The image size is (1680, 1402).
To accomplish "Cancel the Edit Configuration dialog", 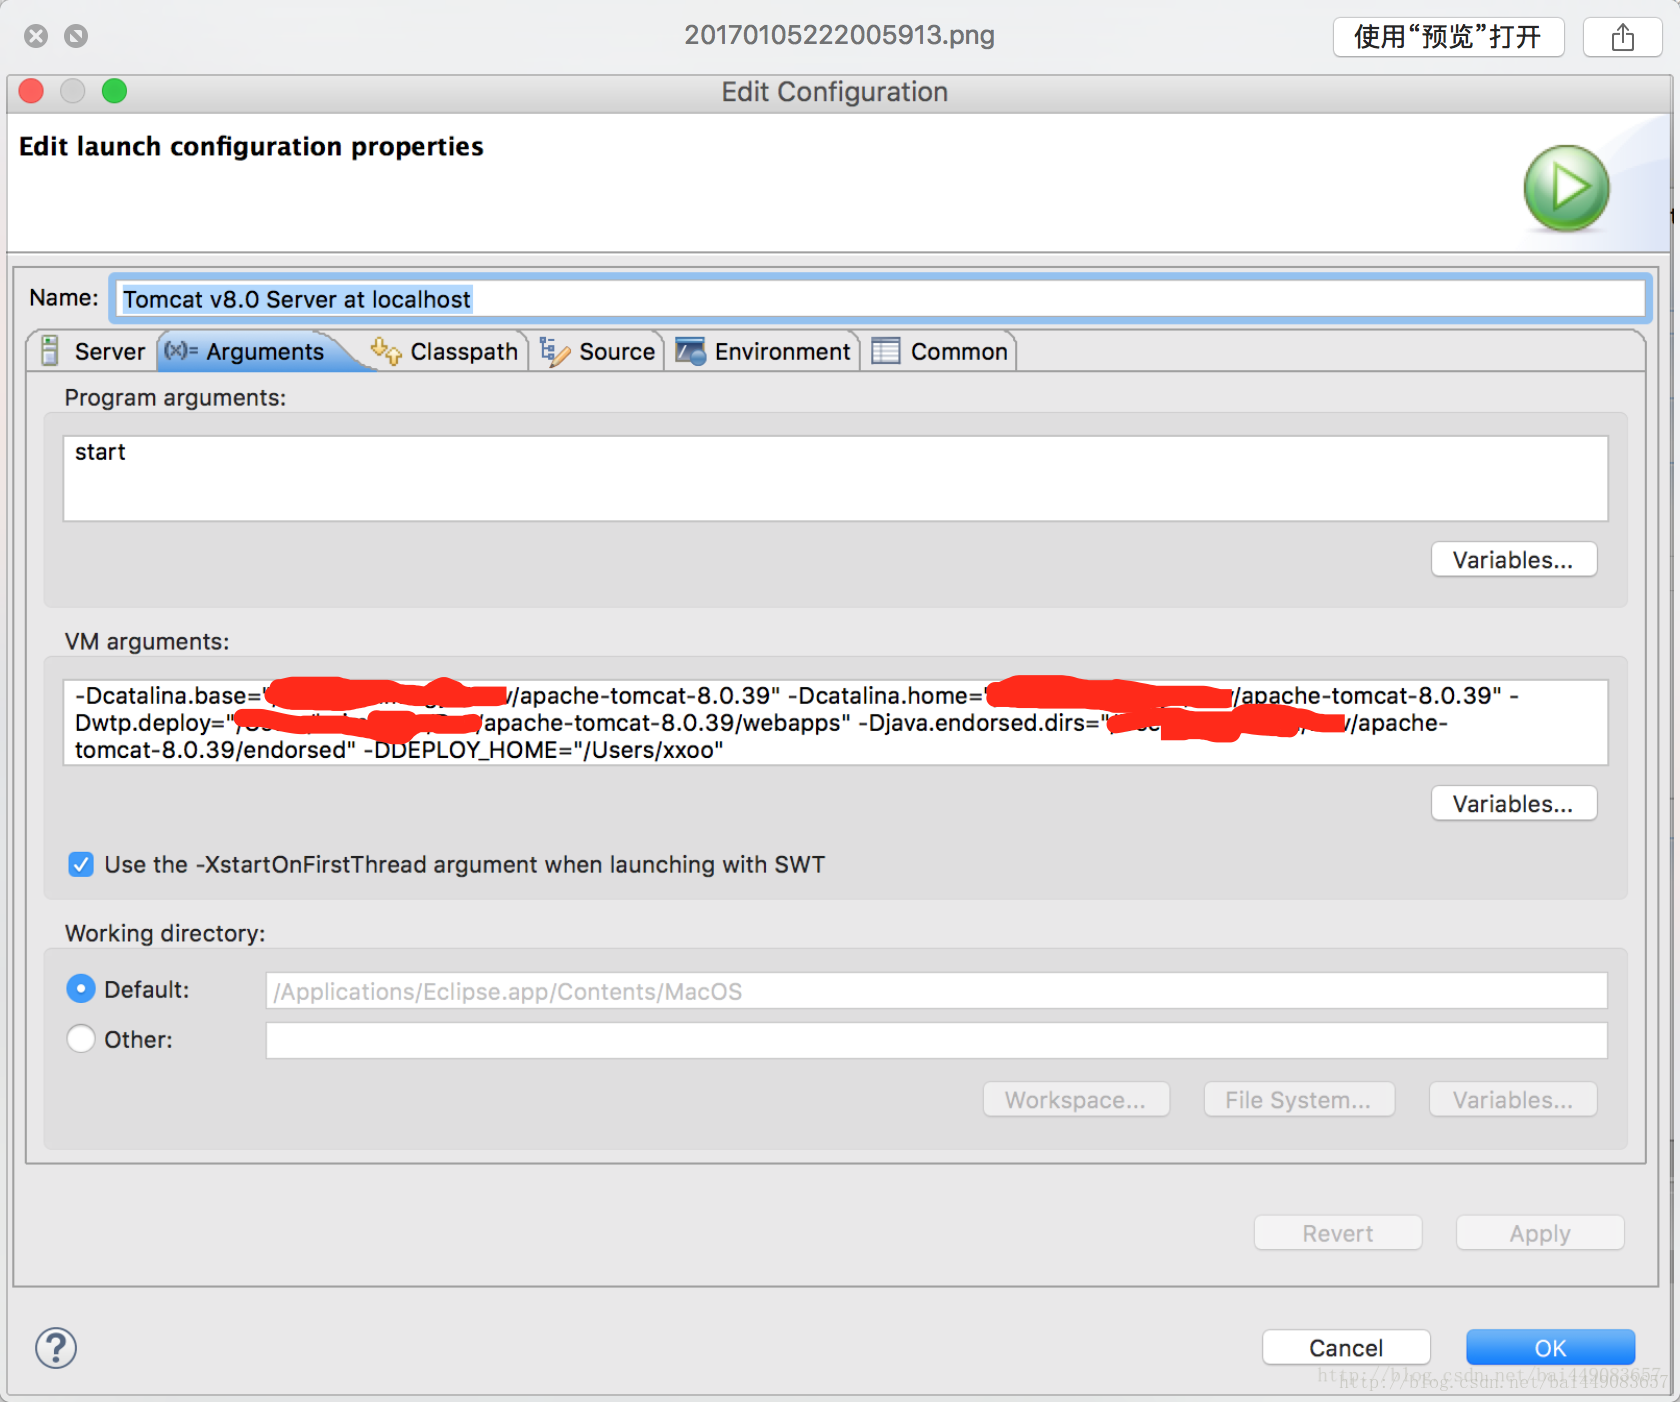I will point(1346,1347).
